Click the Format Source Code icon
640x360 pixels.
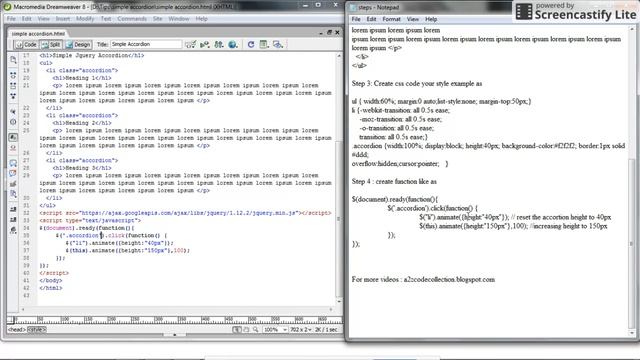[x=13, y=230]
